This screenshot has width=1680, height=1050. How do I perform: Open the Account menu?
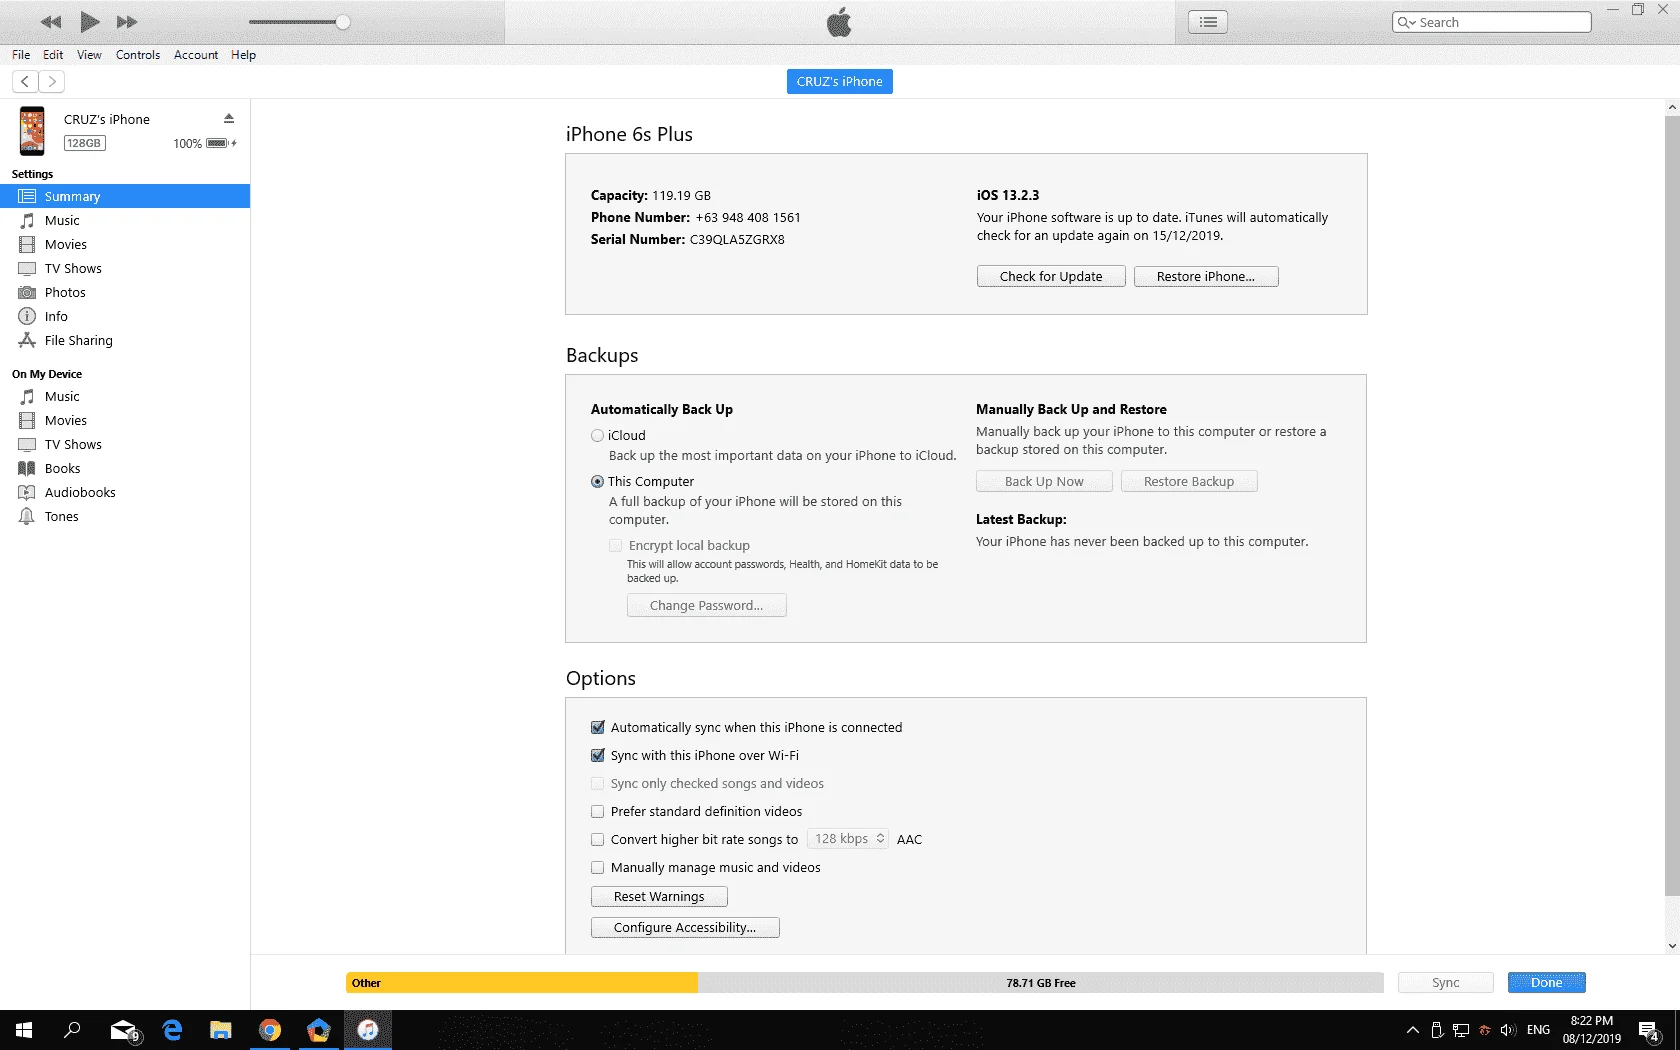(x=196, y=55)
